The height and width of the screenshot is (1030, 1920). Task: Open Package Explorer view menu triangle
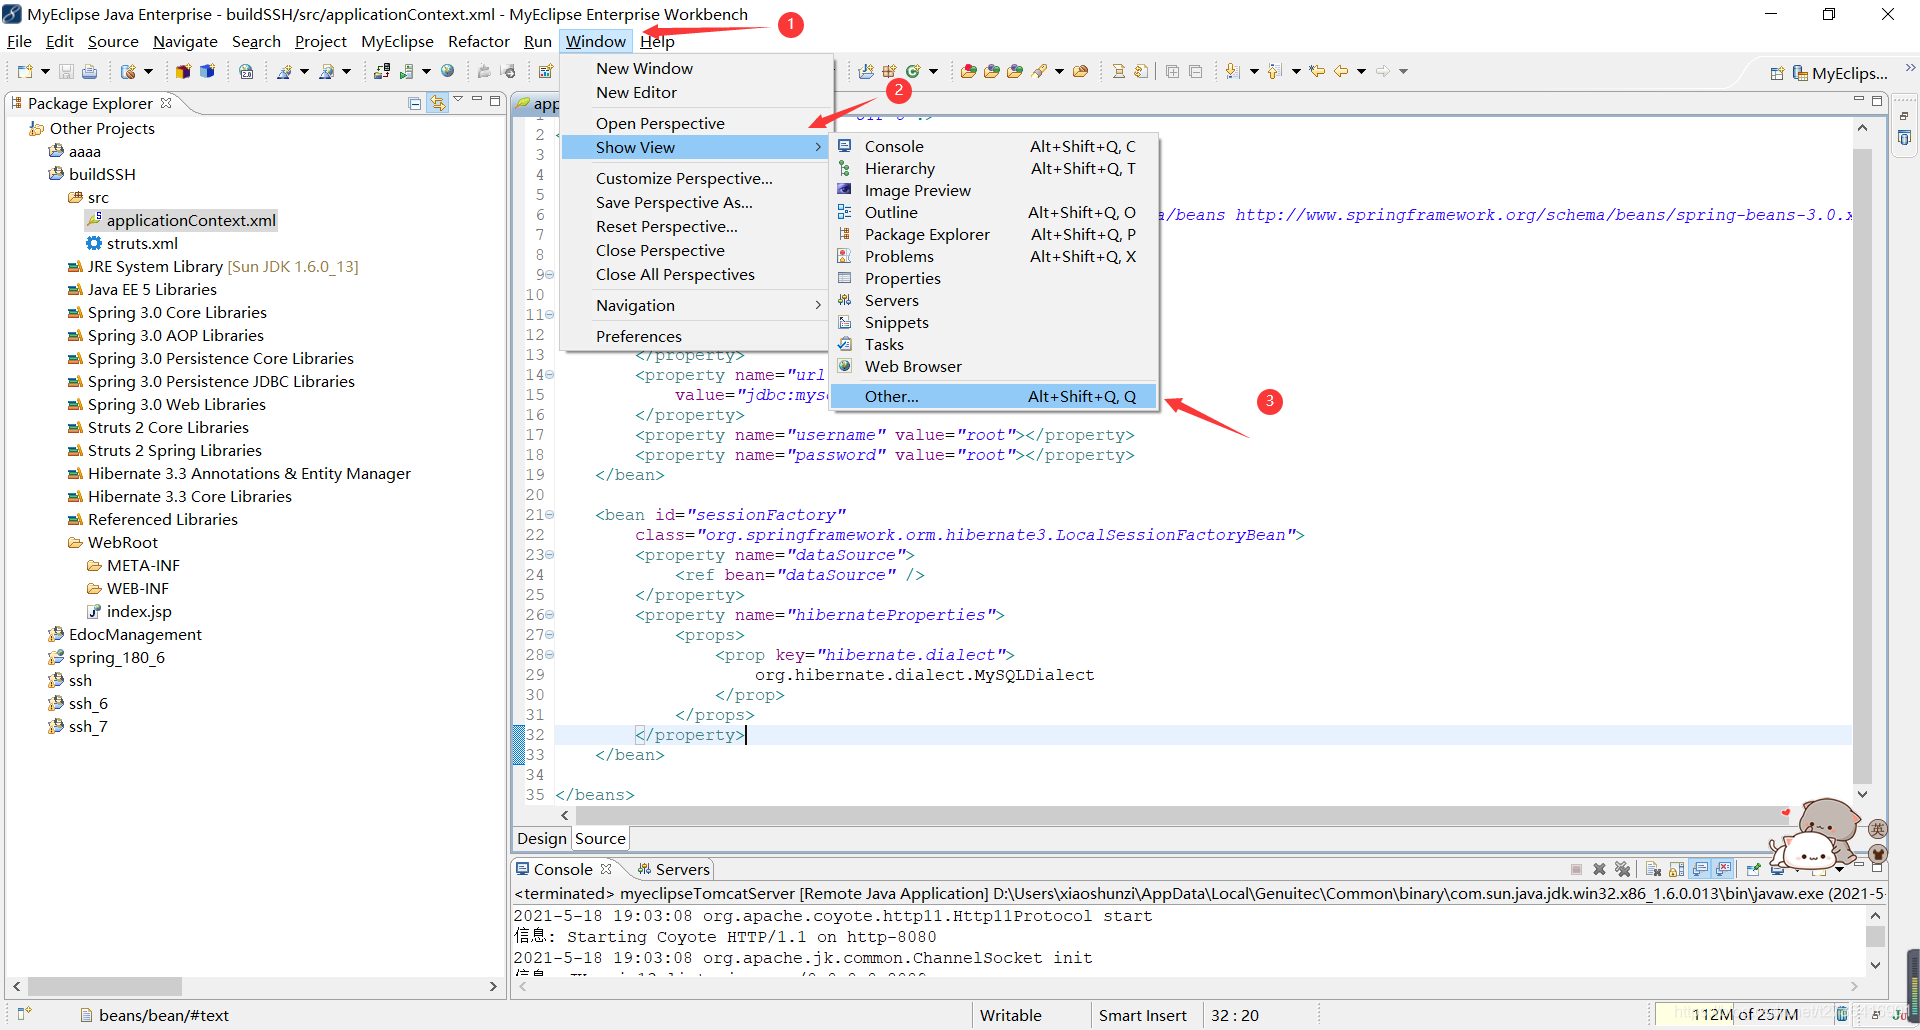click(x=458, y=100)
